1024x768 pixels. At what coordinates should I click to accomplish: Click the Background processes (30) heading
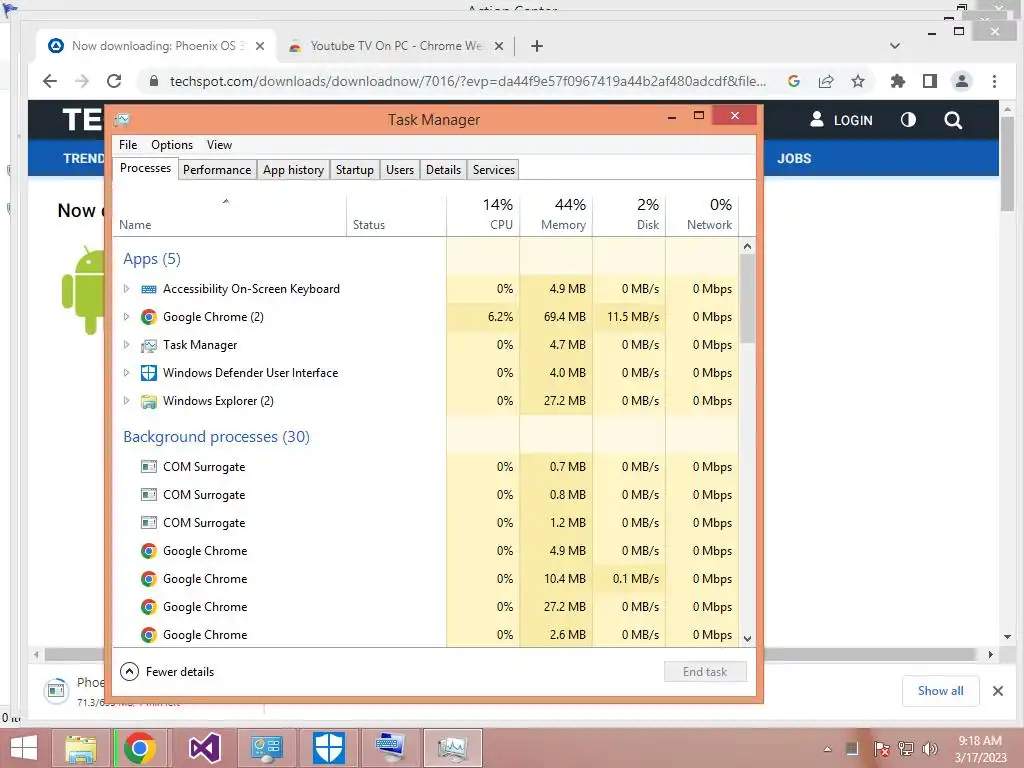click(x=217, y=436)
